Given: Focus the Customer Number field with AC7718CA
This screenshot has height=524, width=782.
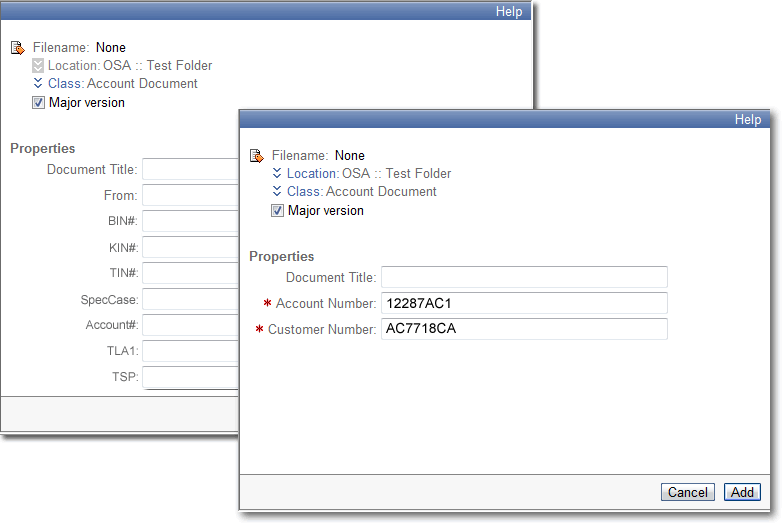Looking at the screenshot, I should pos(524,329).
